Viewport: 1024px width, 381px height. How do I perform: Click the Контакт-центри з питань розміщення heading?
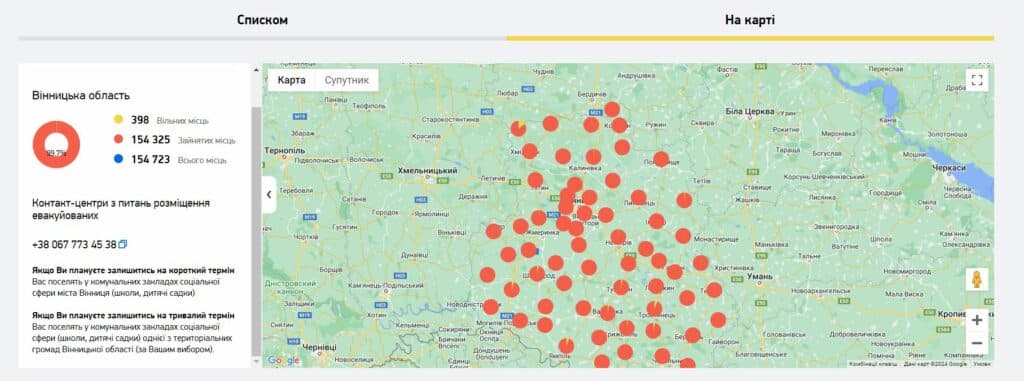click(x=121, y=209)
